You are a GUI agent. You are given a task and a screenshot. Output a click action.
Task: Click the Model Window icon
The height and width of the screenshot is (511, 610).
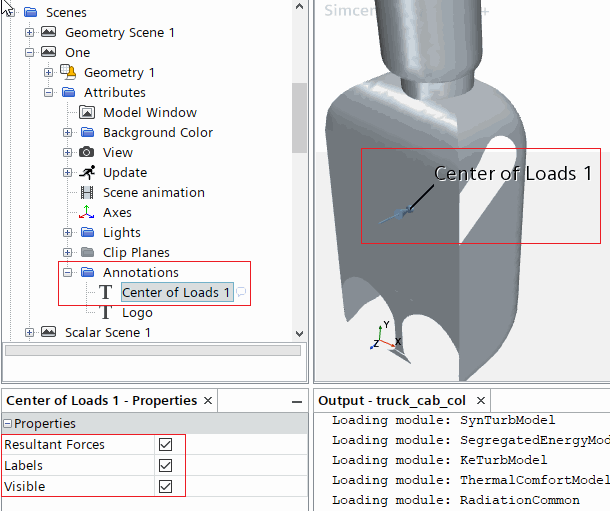click(87, 112)
